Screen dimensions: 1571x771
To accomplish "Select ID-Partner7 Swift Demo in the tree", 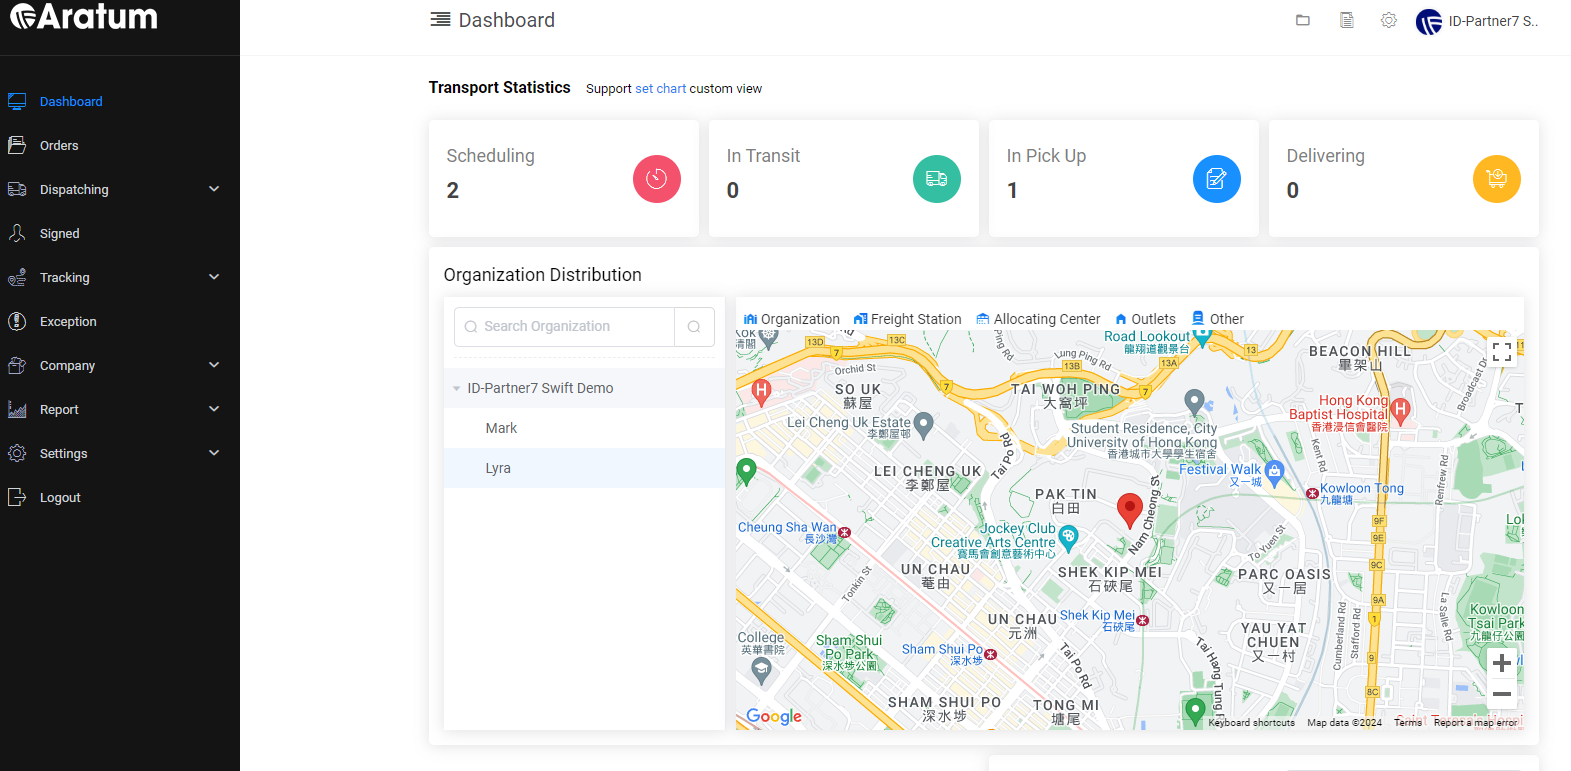I will coord(540,388).
